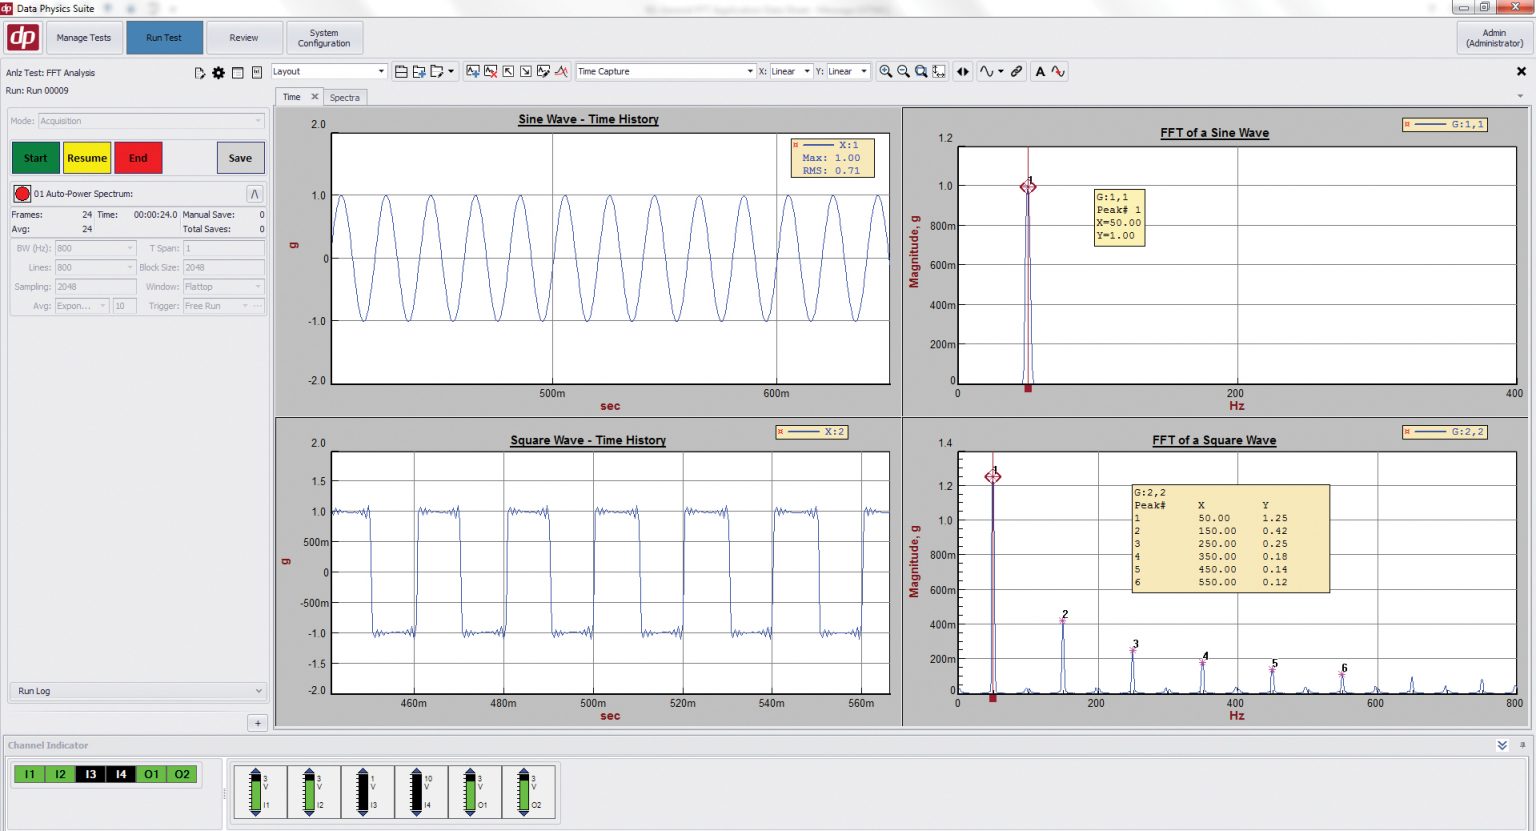Click the zoom out magnifier icon

click(903, 72)
